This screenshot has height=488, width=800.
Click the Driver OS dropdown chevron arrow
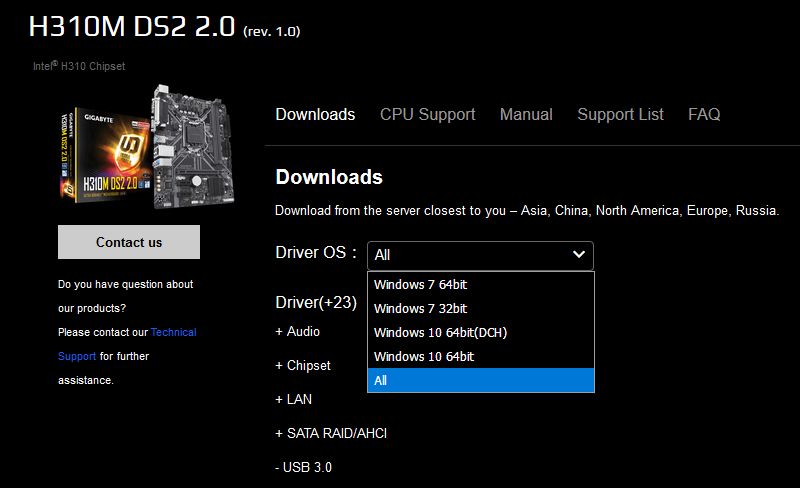tap(579, 254)
